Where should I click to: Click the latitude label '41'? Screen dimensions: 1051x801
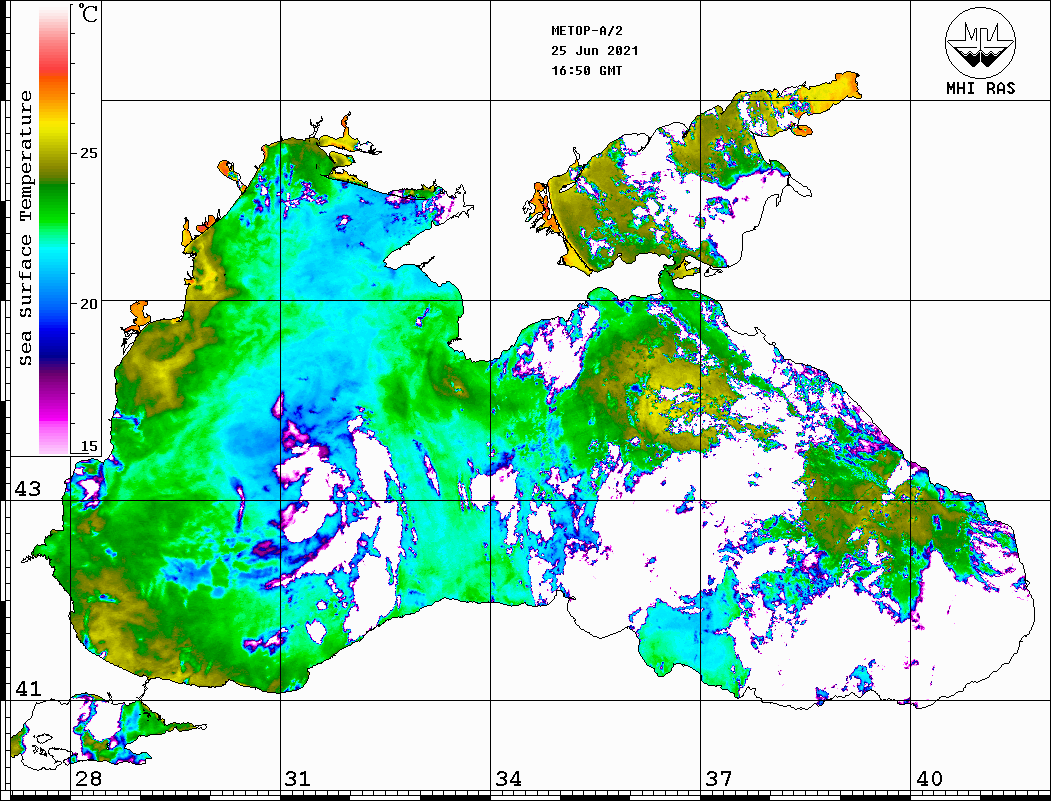(28, 688)
